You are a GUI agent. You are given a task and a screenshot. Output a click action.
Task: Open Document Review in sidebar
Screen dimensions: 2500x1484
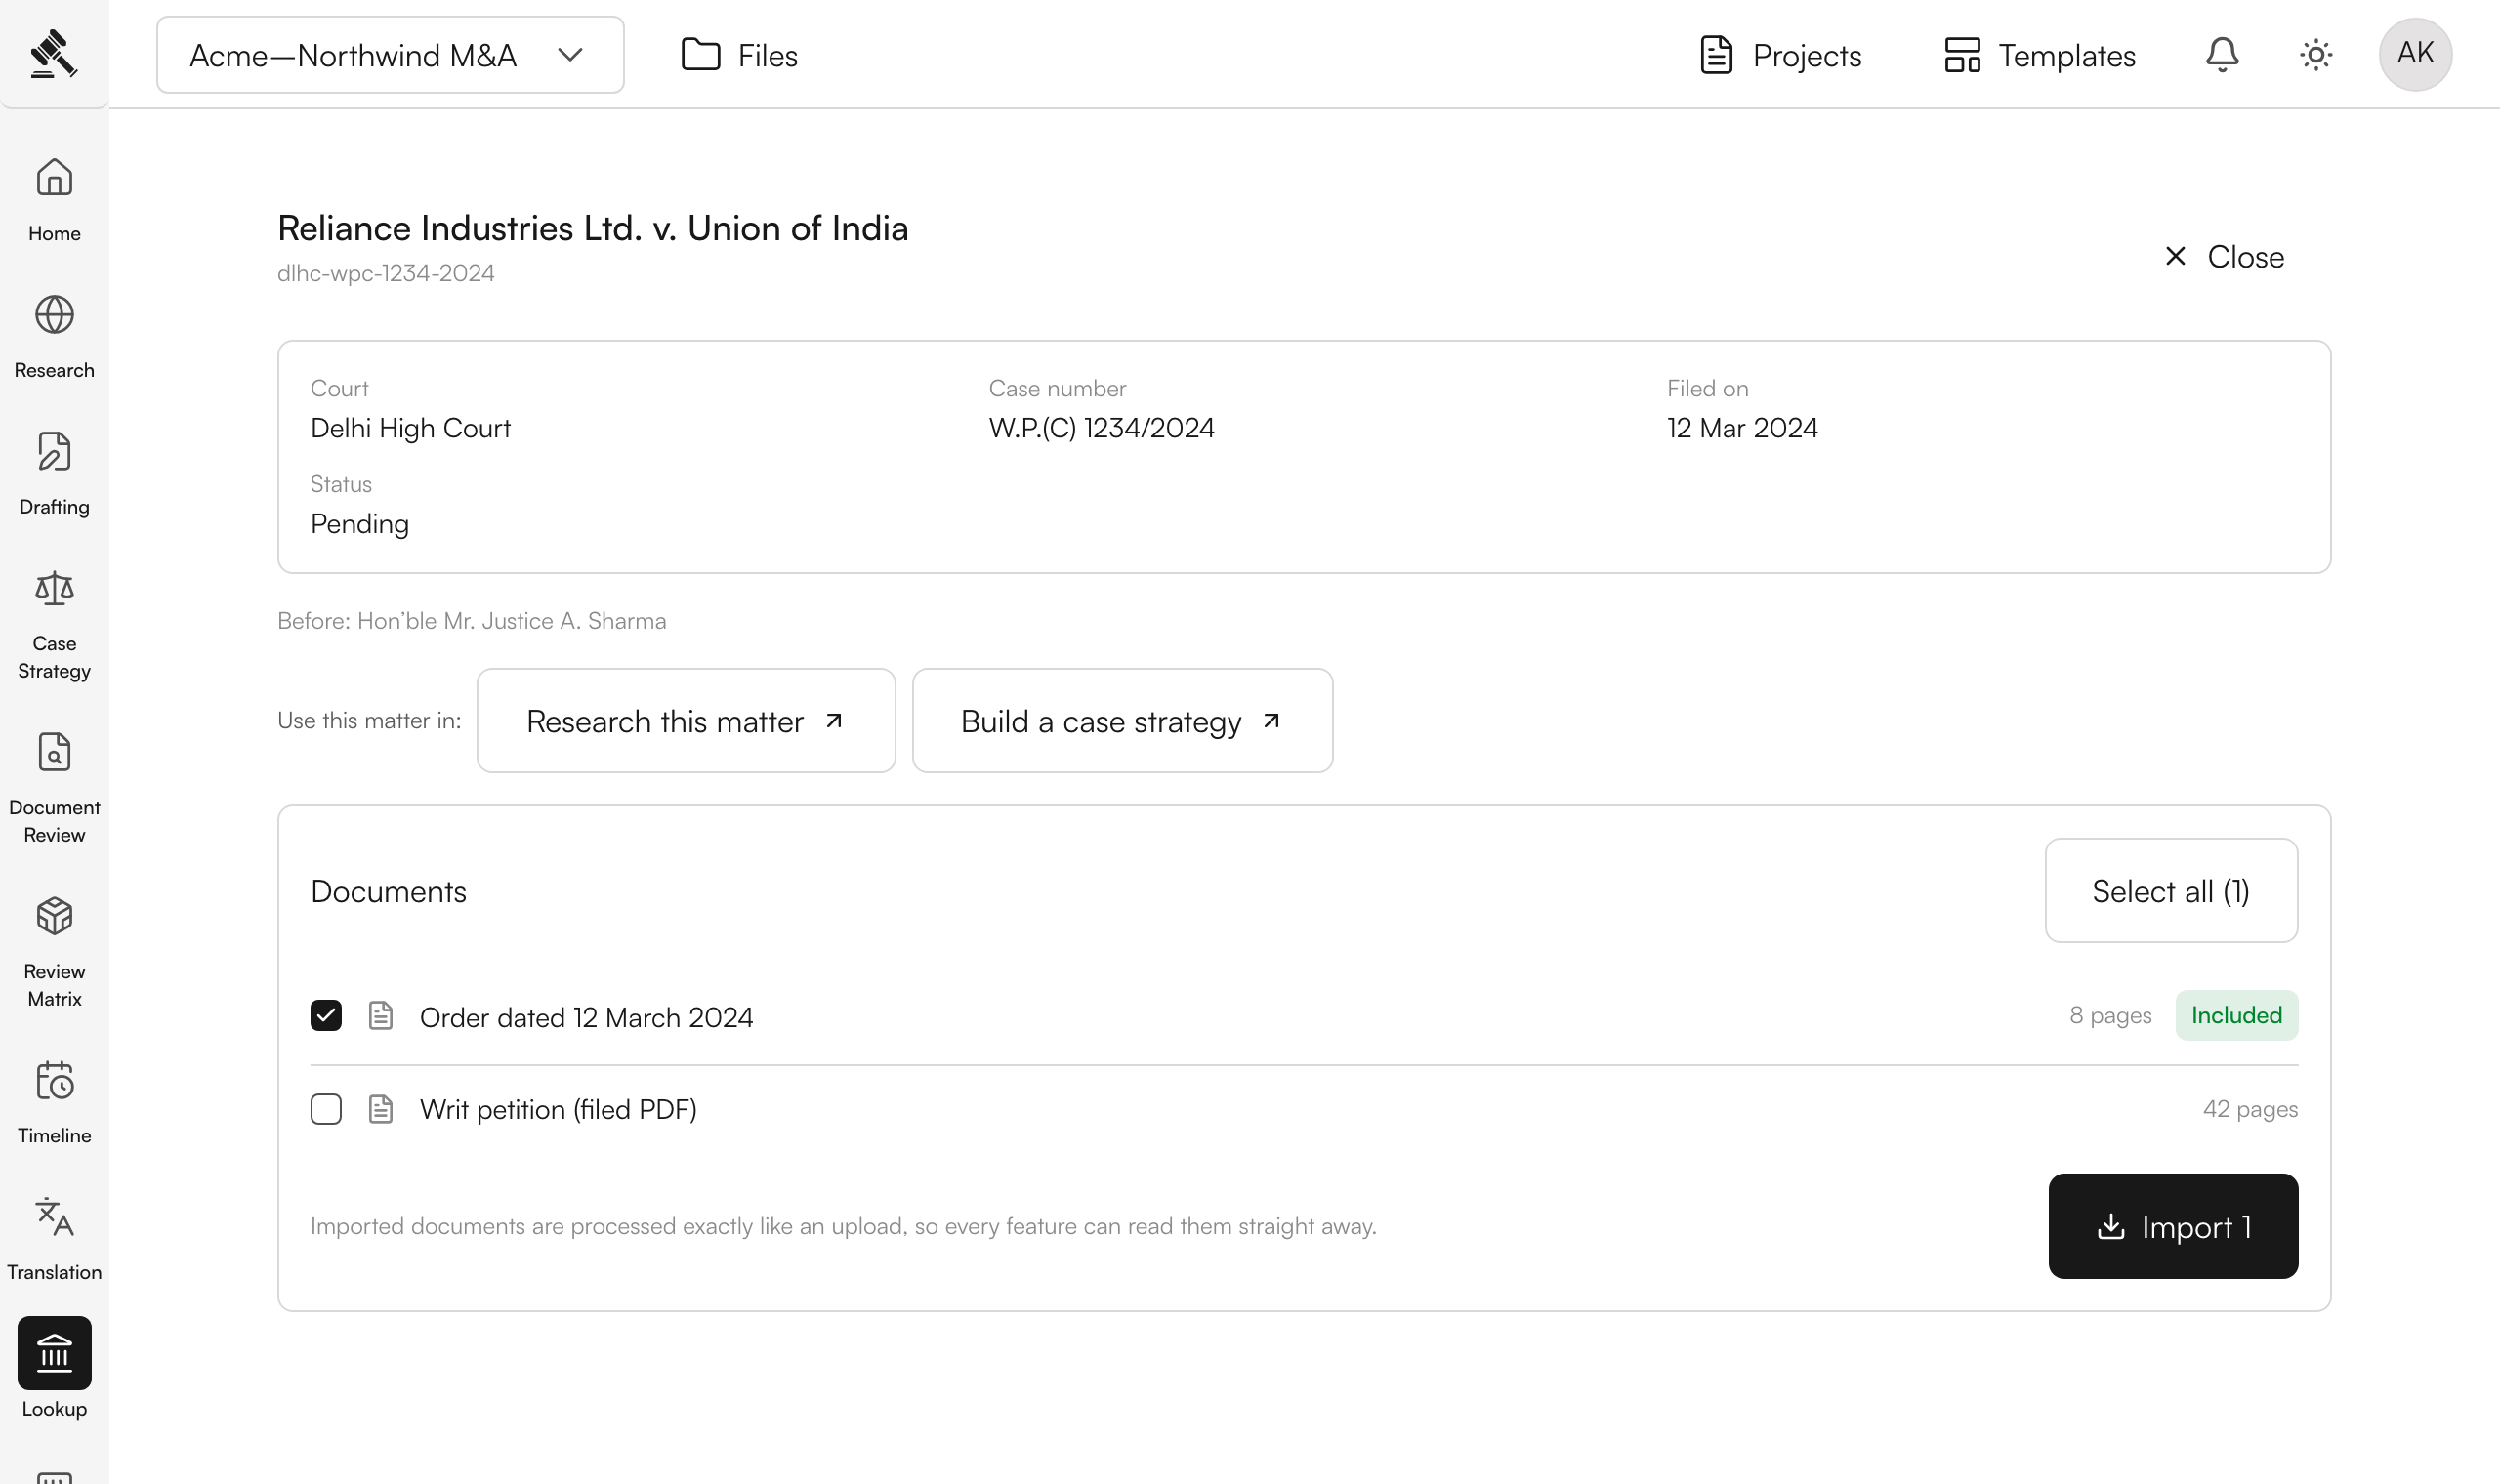click(54, 788)
